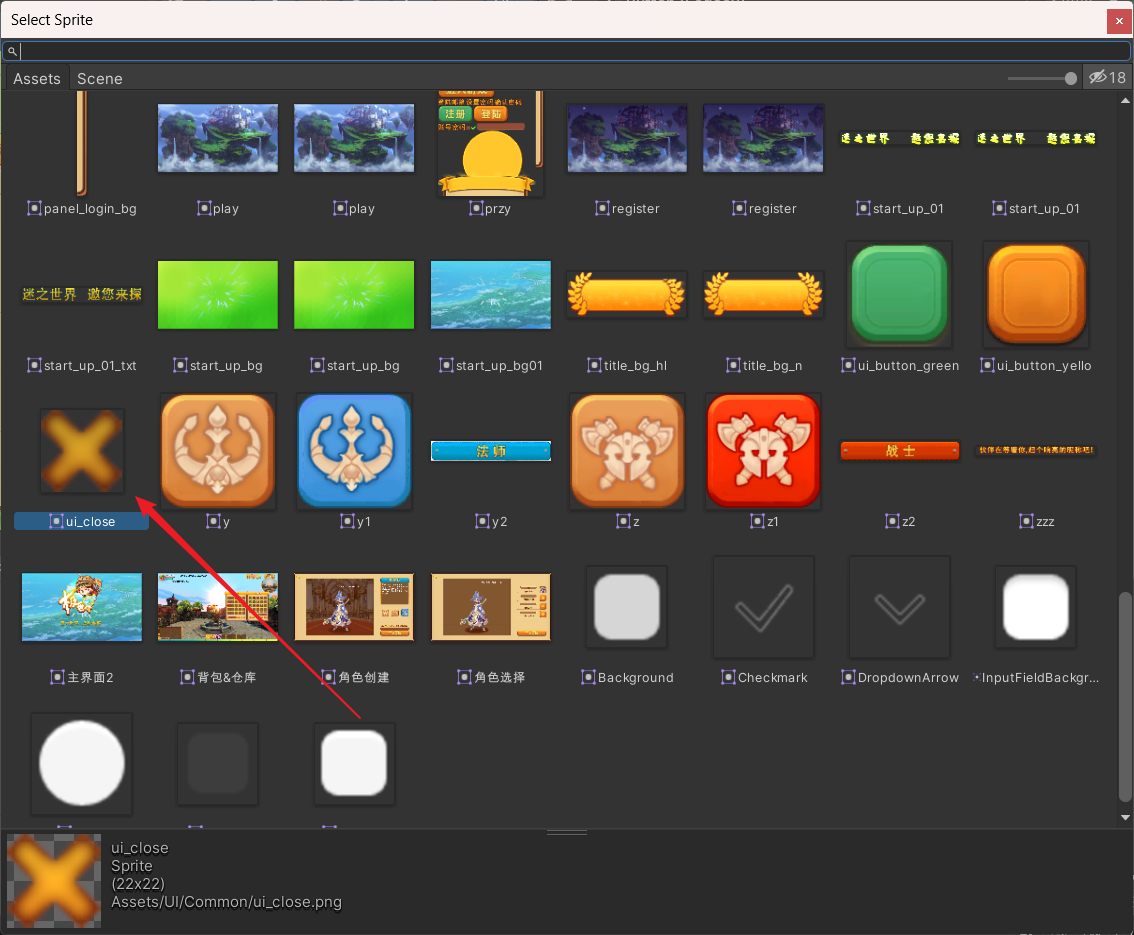Screen dimensions: 1134x935
Task: Select the InputFieldBackground sprite
Action: pyautogui.click(x=1035, y=607)
